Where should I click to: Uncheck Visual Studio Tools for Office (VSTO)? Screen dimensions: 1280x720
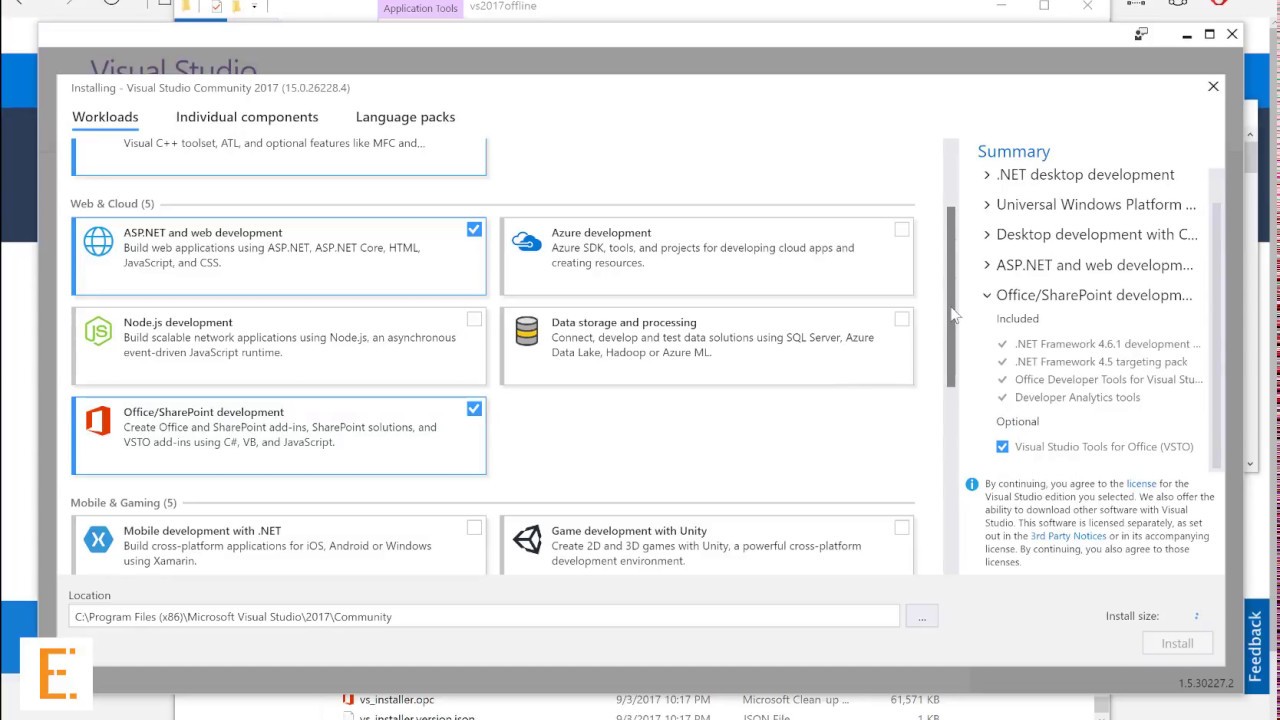(x=1002, y=447)
